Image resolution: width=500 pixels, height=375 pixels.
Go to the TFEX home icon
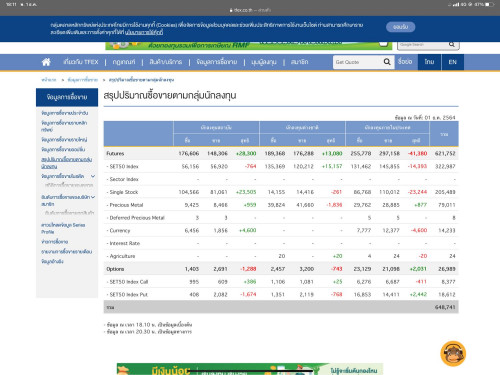[46, 62]
